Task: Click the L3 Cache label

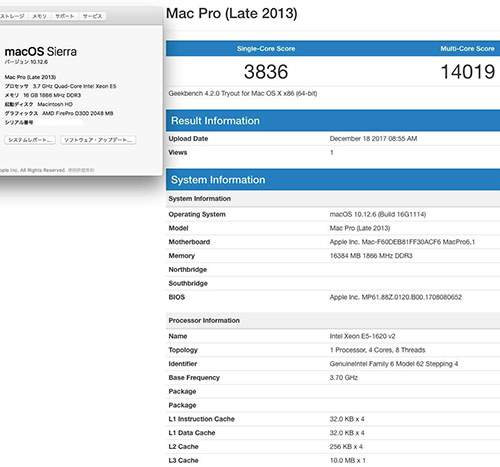Action: tap(184, 460)
